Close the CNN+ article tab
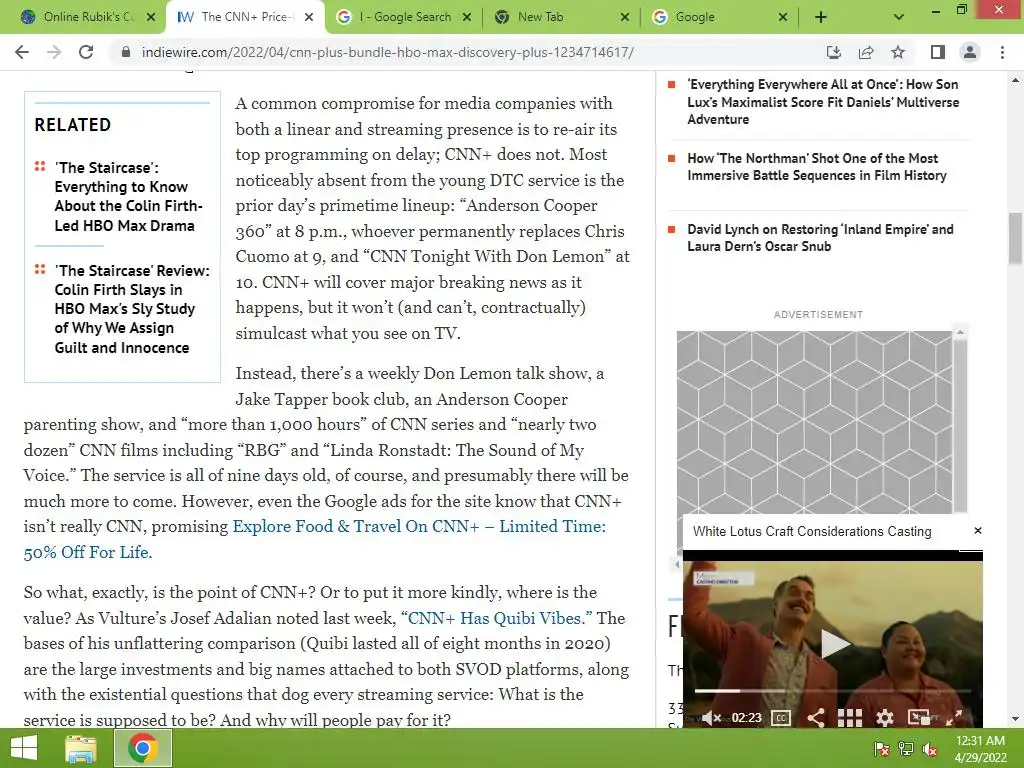1024x768 pixels. point(310,17)
